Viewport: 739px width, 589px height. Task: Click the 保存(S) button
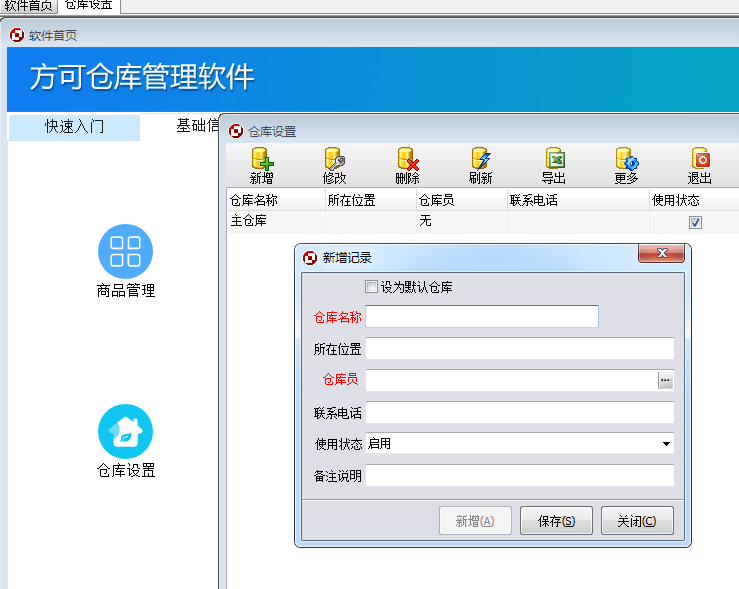pos(556,521)
